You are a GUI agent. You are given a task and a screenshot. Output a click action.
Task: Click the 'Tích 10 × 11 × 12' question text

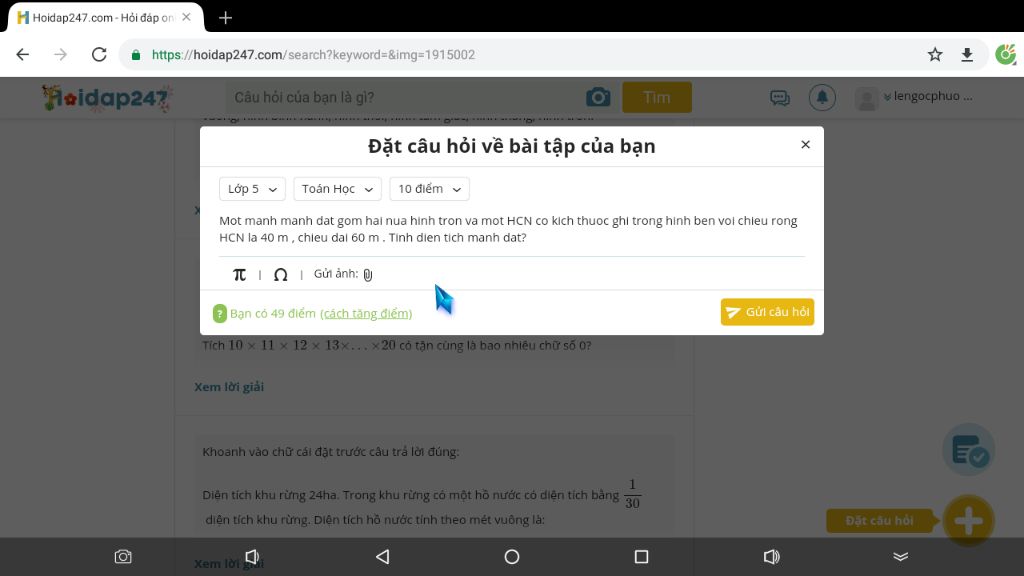coord(397,345)
